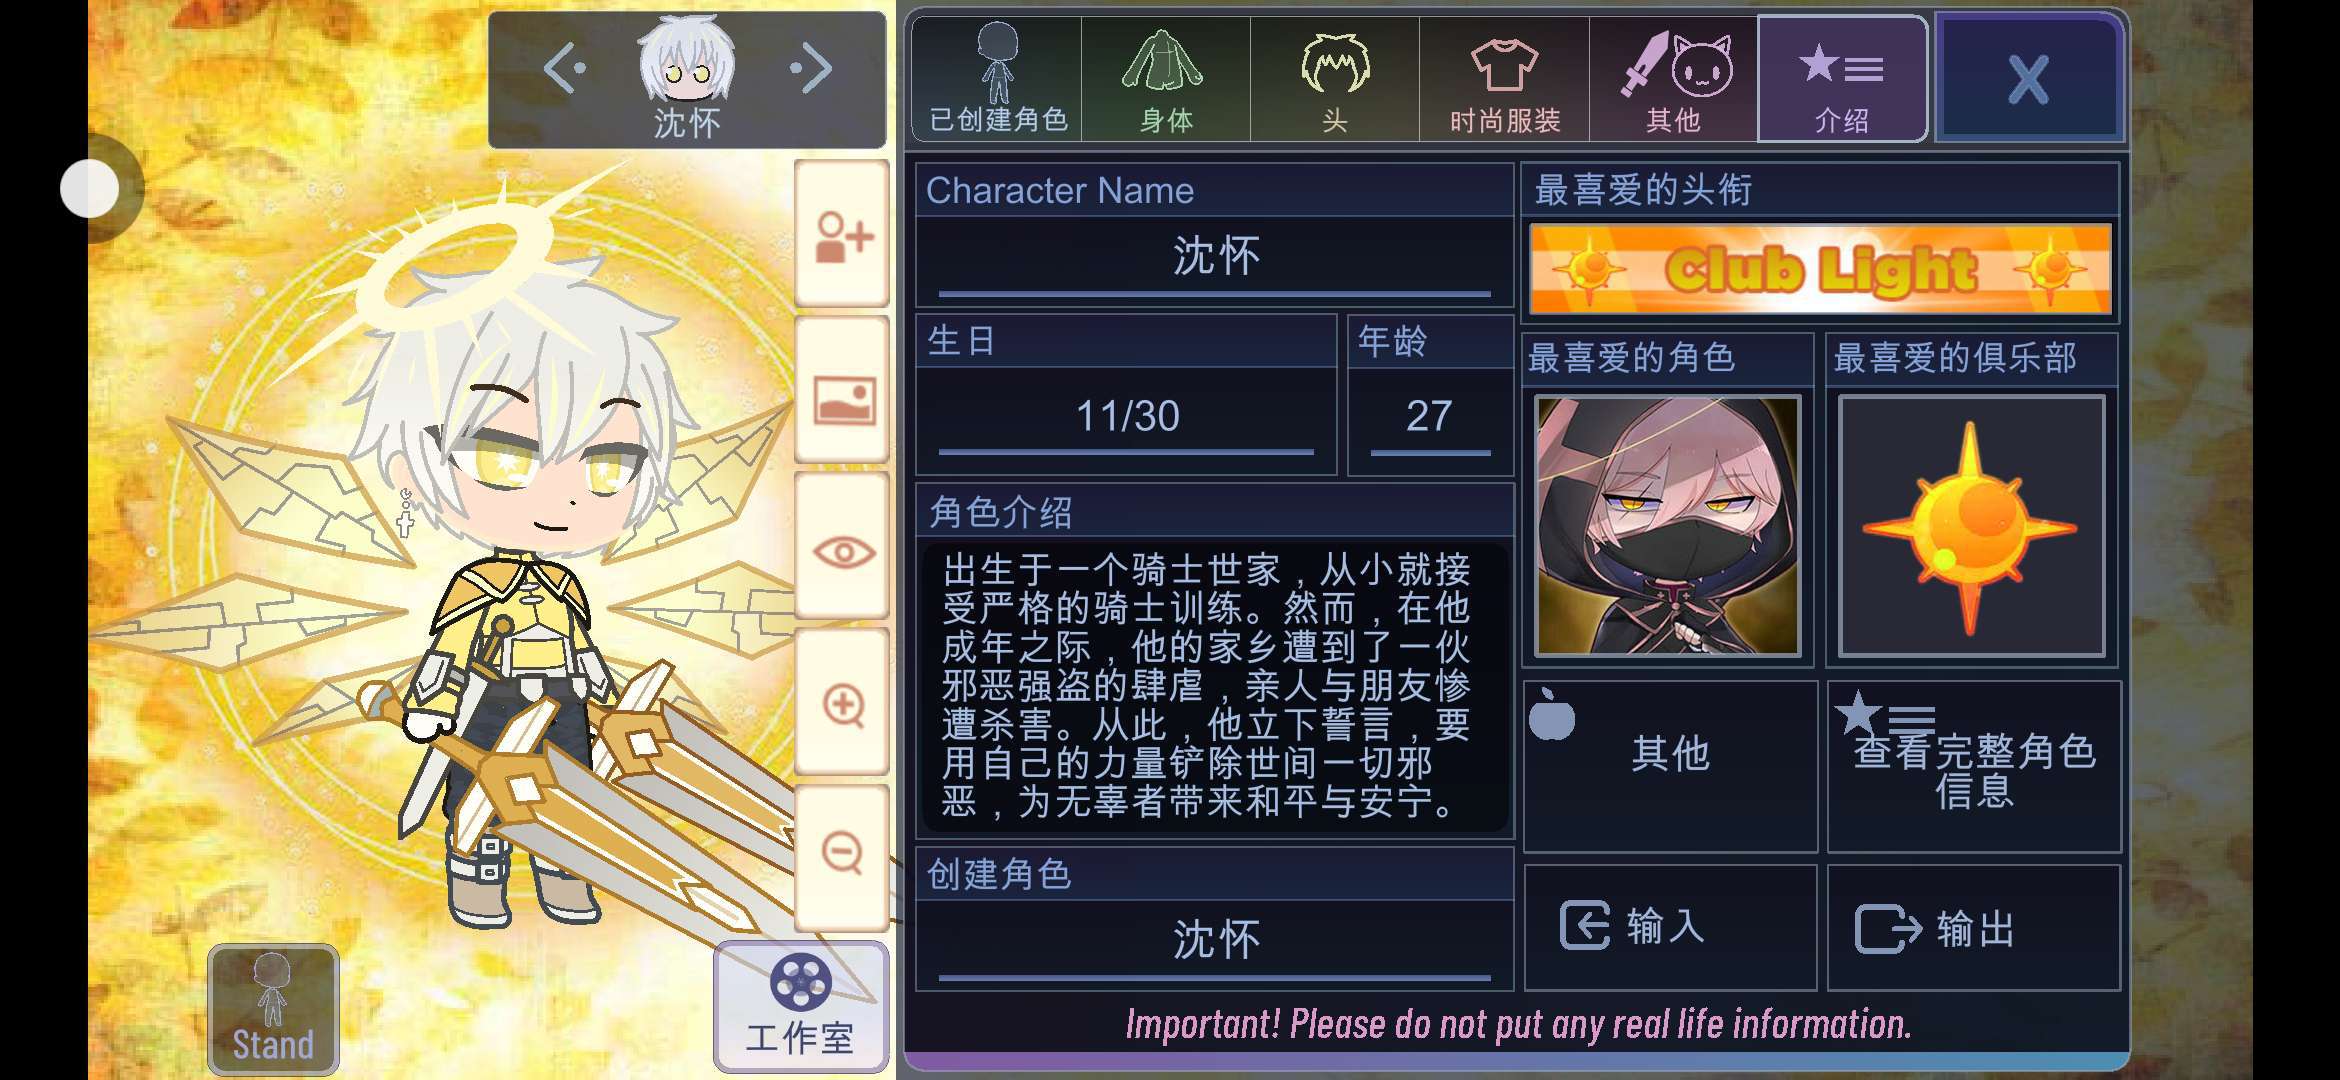Switch to the previous character arrow

pos(565,69)
